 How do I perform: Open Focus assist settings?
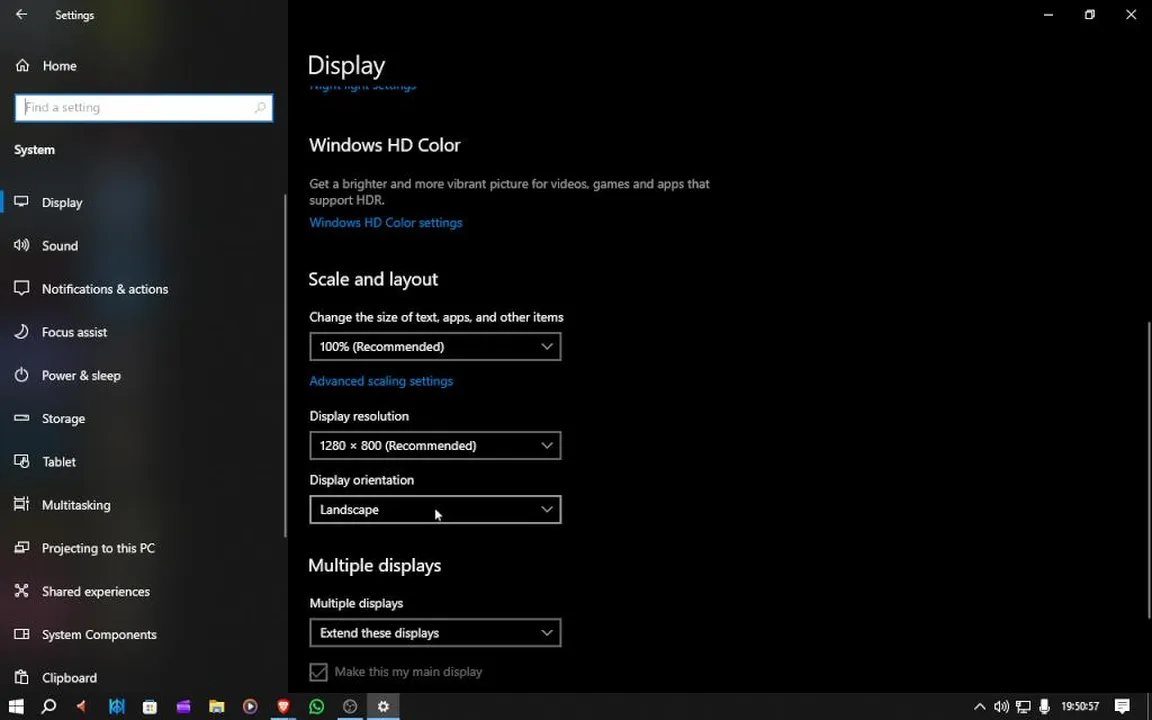143,332
